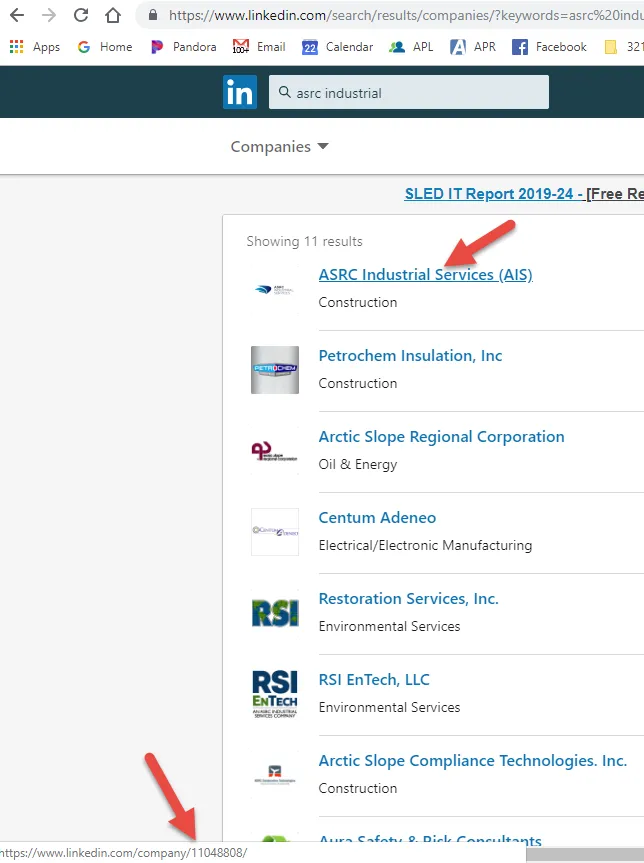Open the Centum Adeneo company link
Viewport: 644px width, 863px height.
click(x=377, y=517)
